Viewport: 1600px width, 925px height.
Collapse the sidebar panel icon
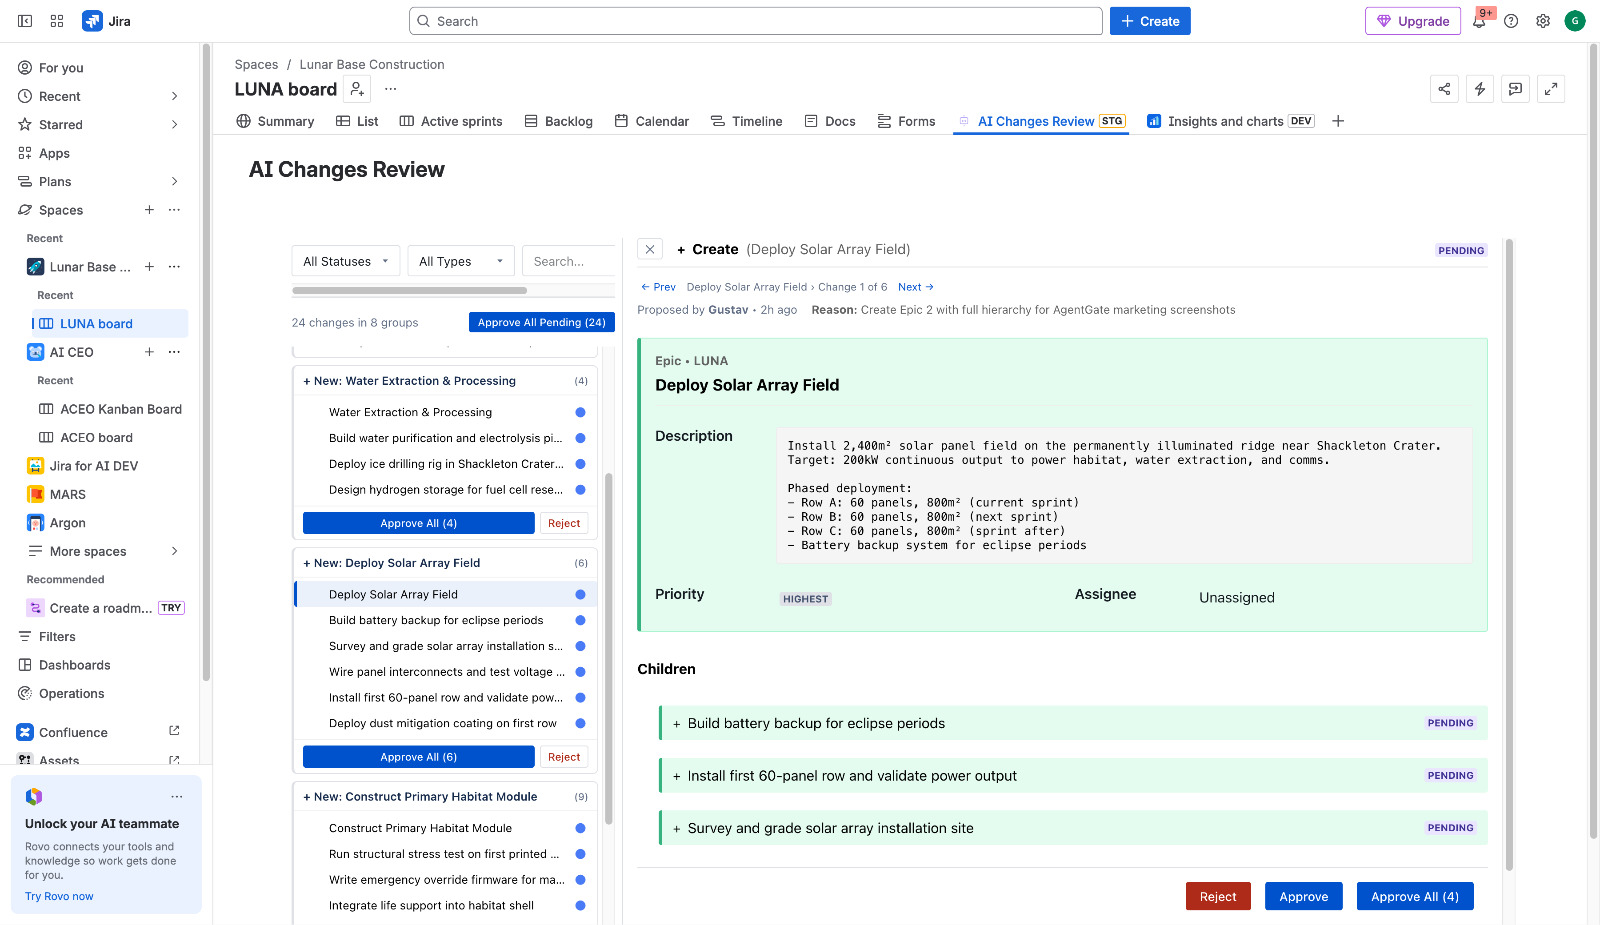click(x=25, y=21)
